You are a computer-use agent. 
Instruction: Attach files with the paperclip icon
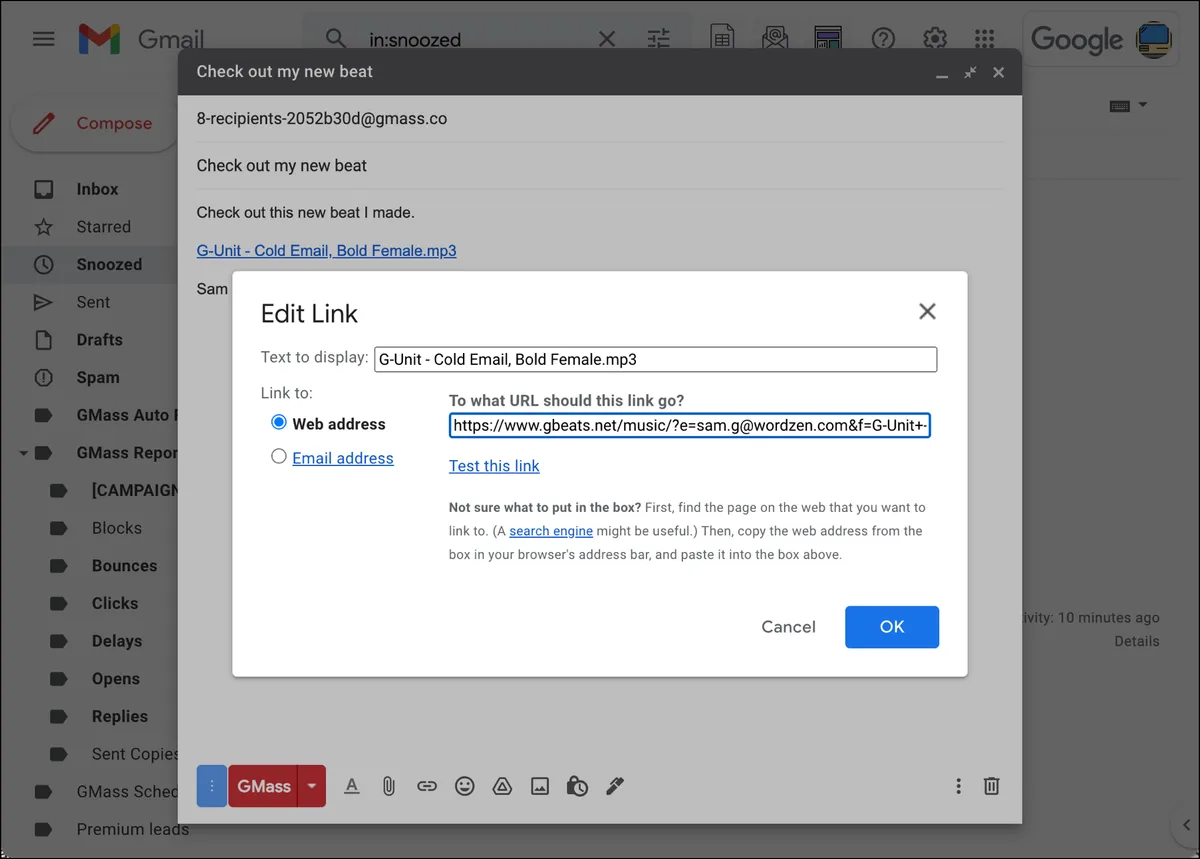pyautogui.click(x=389, y=786)
